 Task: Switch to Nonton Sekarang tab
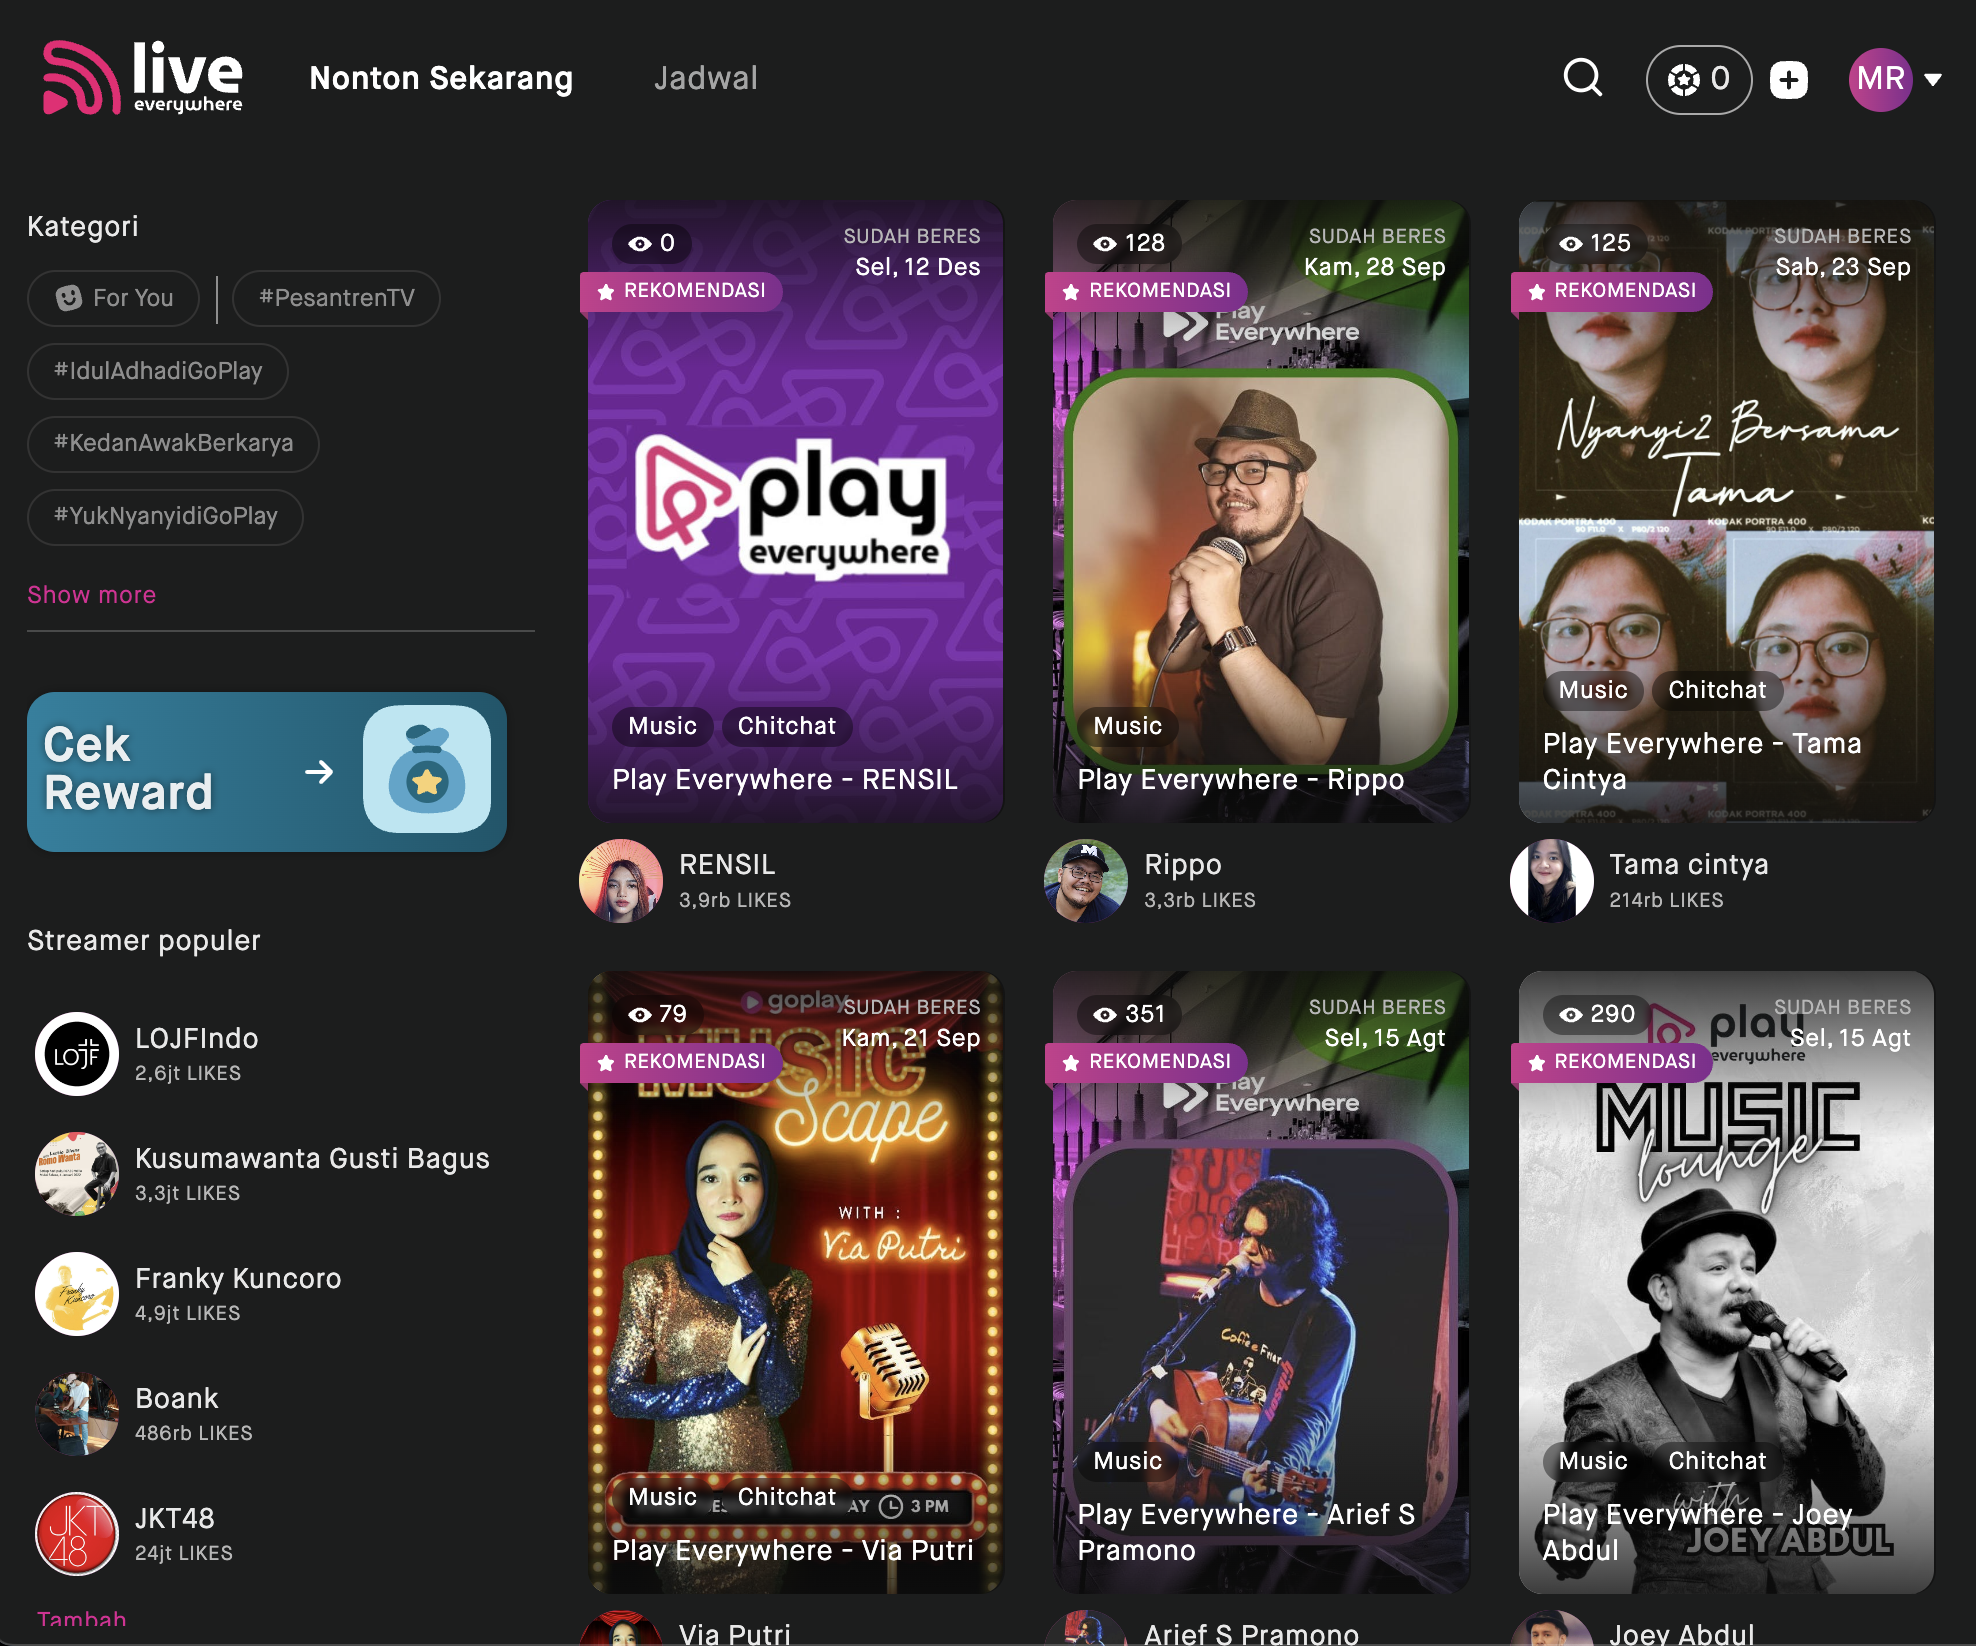tap(441, 78)
